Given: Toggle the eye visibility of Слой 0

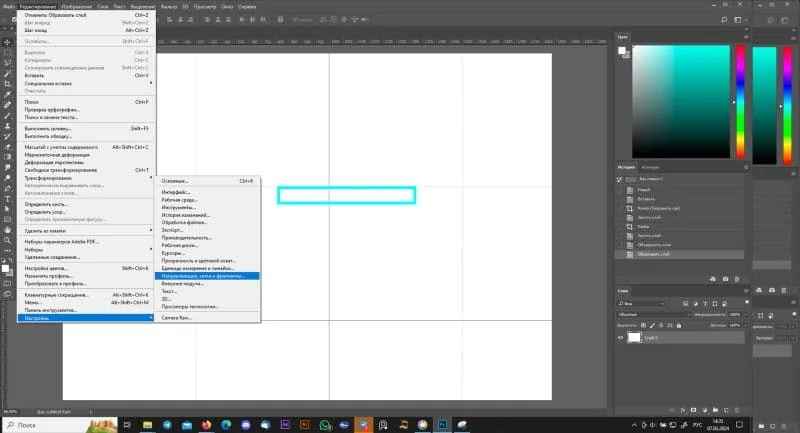Looking at the screenshot, I should 621,338.
